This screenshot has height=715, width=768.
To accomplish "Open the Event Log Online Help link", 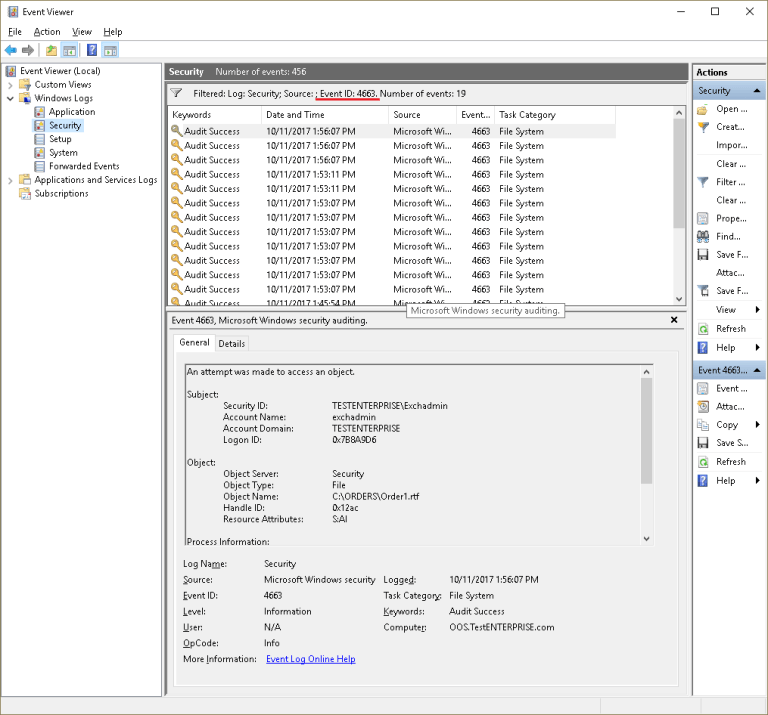I will [x=311, y=659].
